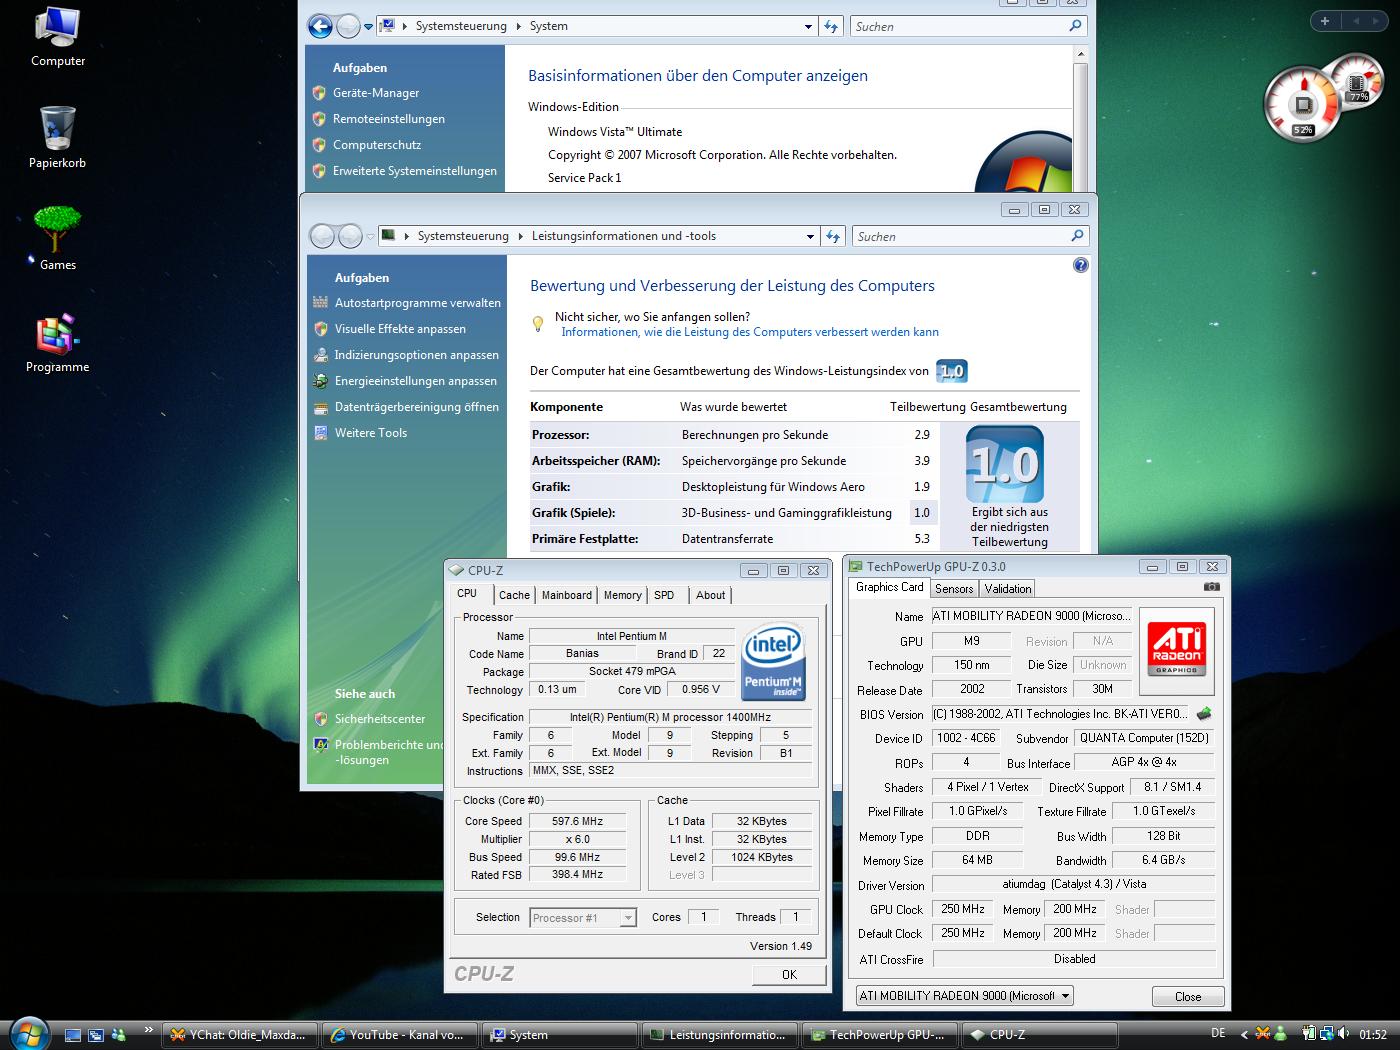Expand the Processor #1 selection dropdown
This screenshot has width=1400, height=1050.
[x=627, y=918]
